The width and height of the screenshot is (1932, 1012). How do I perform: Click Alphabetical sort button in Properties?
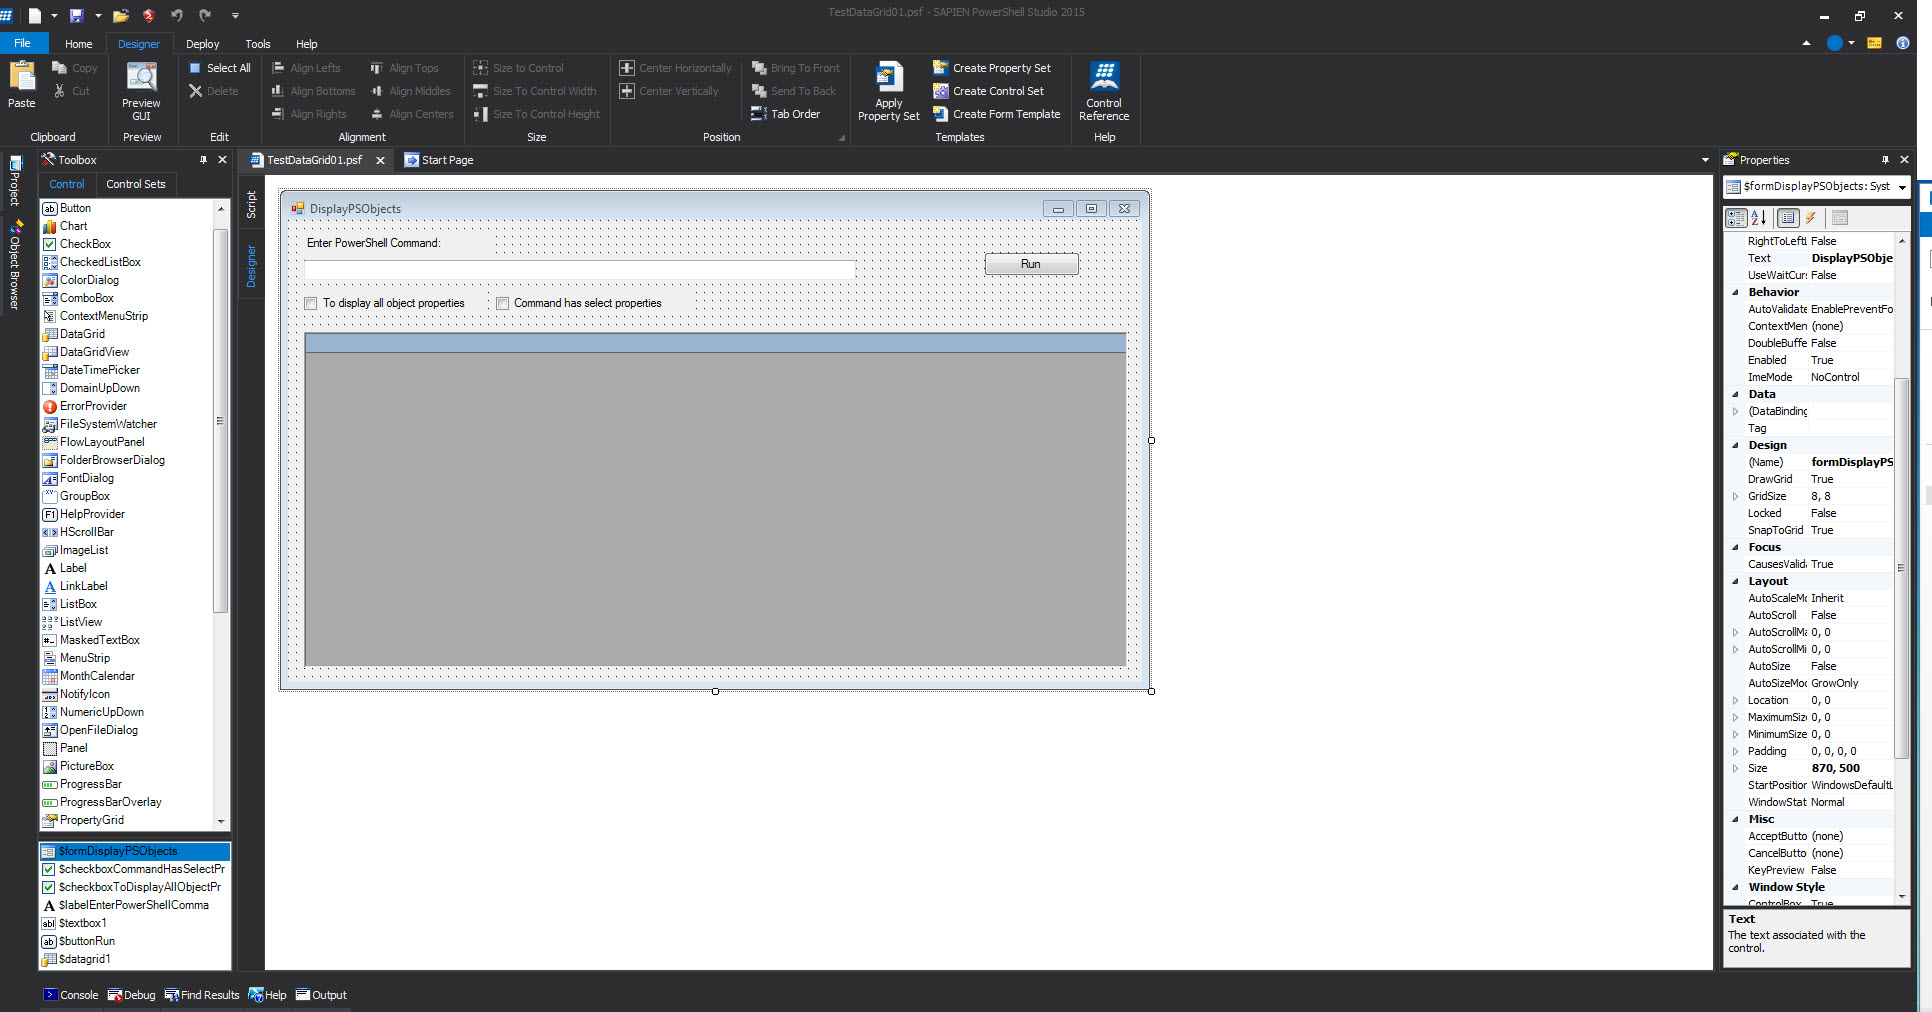1759,218
